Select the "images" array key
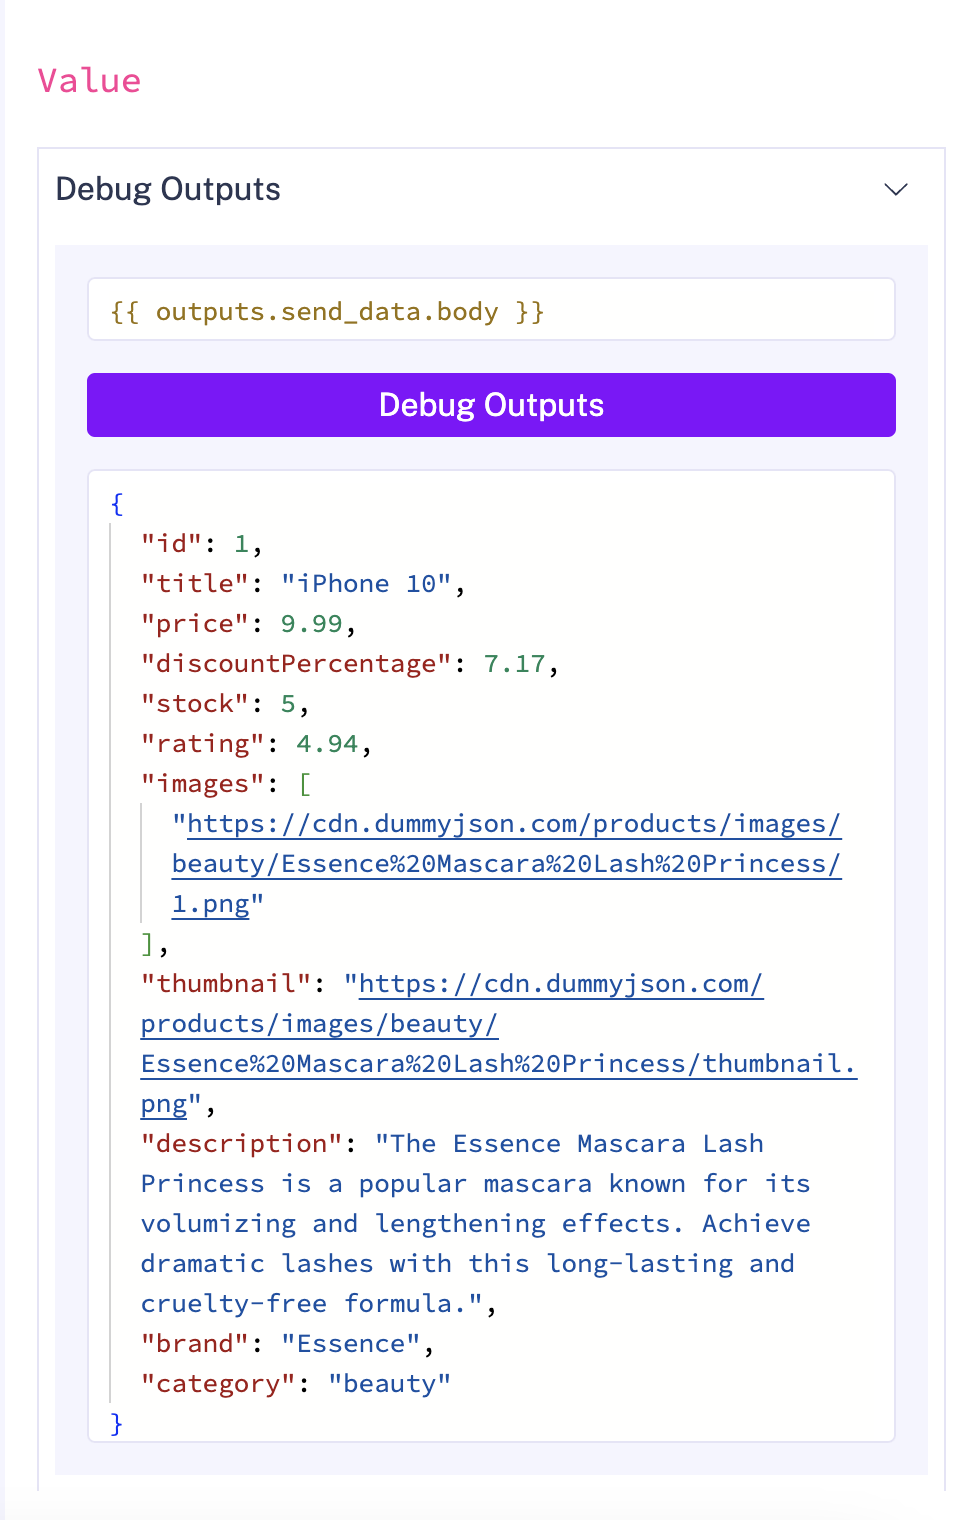This screenshot has height=1520, width=970. point(202,783)
